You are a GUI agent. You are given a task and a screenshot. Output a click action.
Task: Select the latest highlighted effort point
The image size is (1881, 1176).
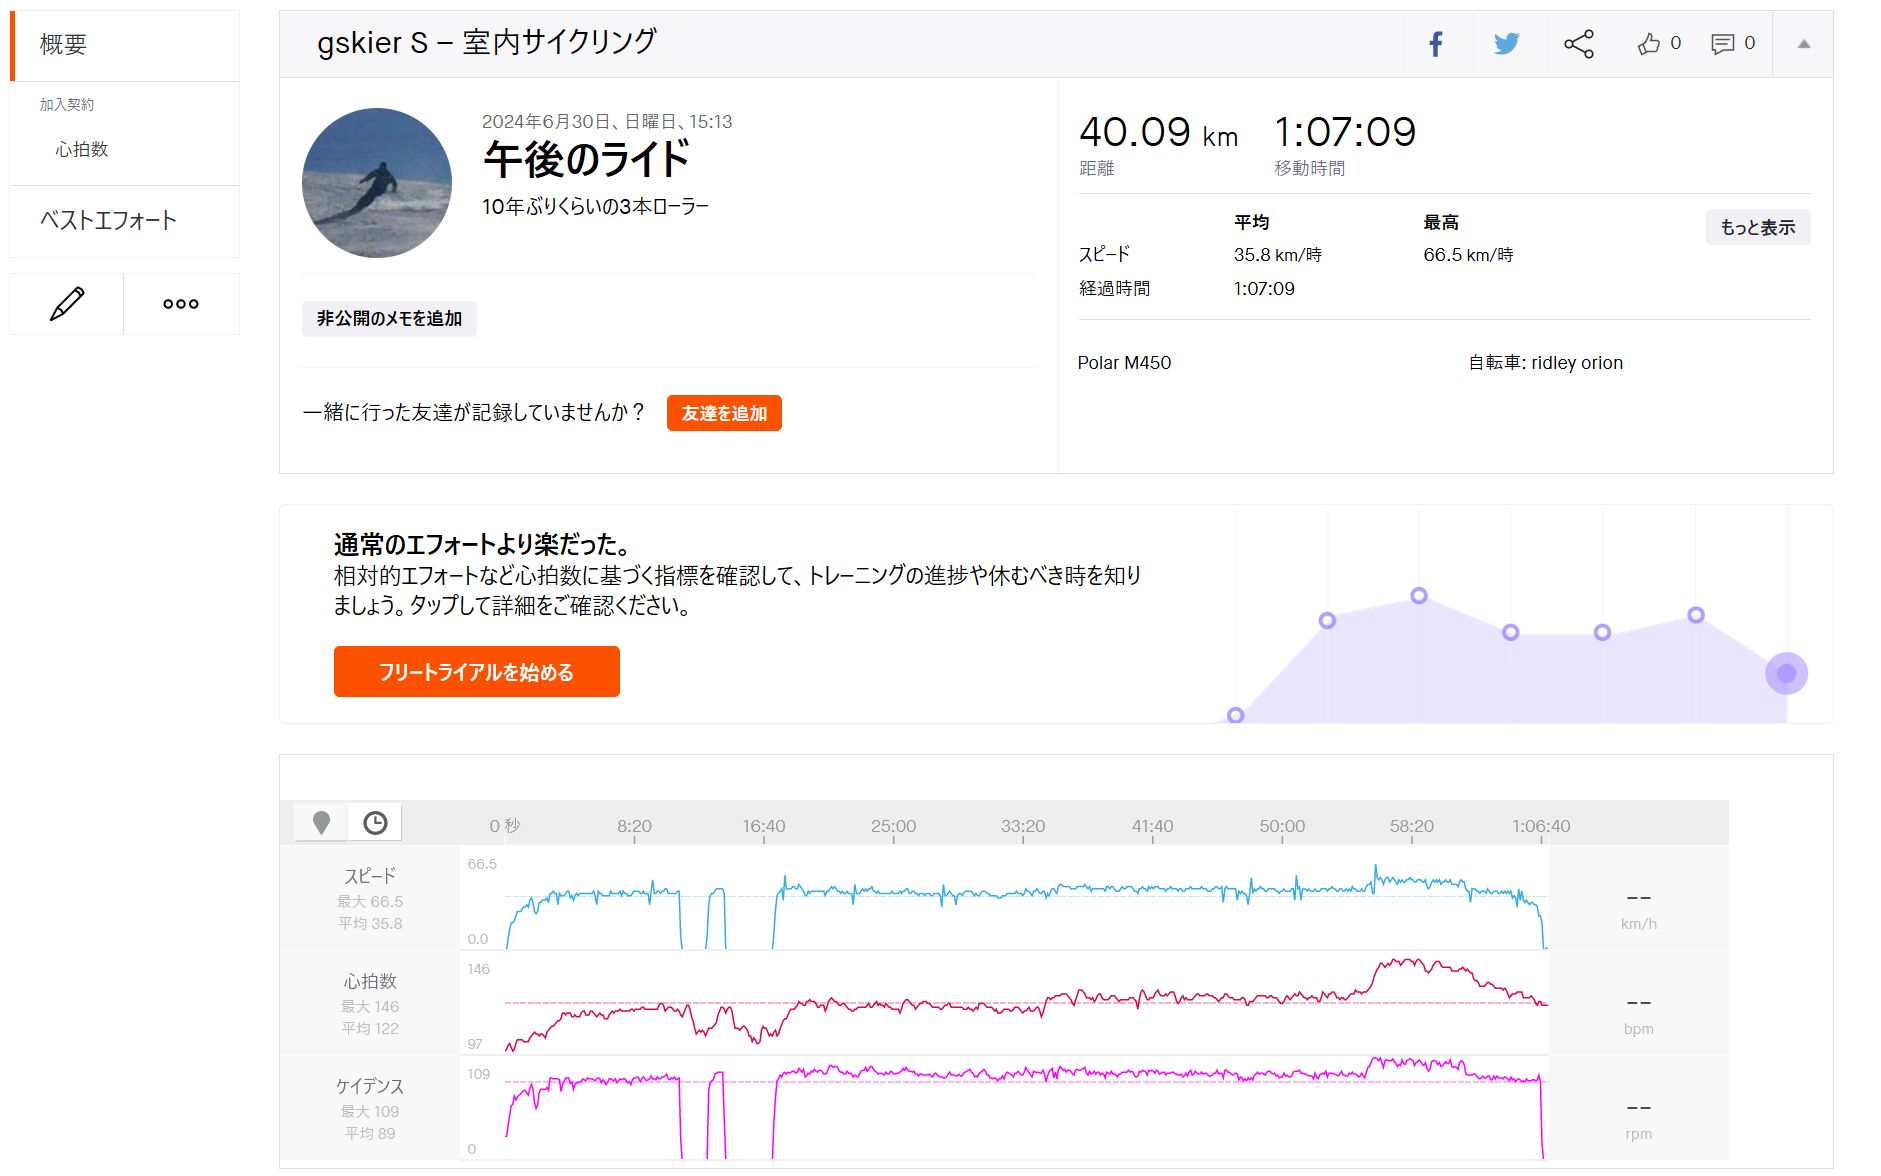pos(1786,673)
